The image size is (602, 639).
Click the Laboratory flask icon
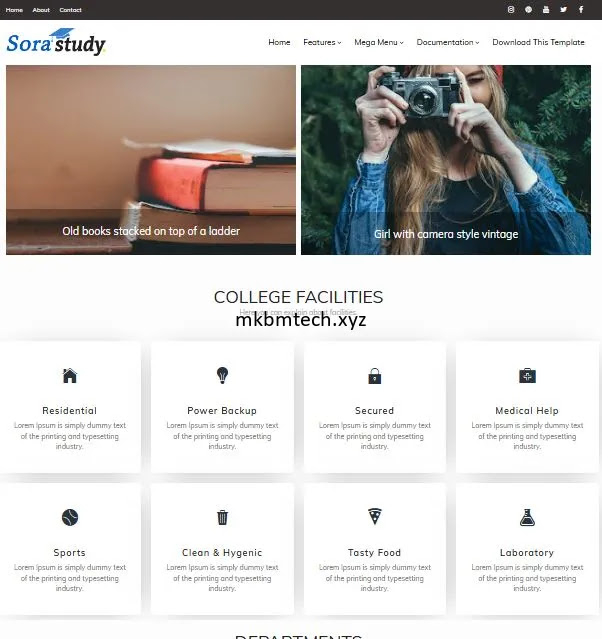pyautogui.click(x=527, y=518)
